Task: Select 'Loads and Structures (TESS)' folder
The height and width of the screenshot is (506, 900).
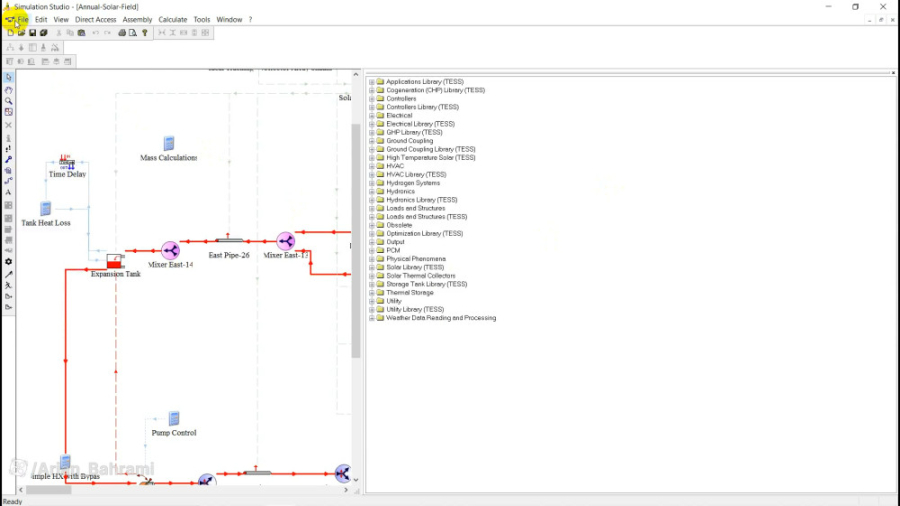Action: tap(426, 217)
